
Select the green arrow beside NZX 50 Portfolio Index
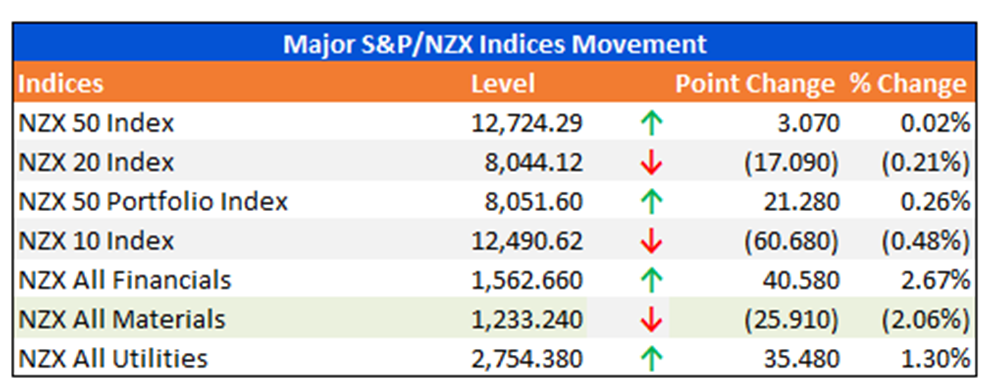[x=652, y=202]
